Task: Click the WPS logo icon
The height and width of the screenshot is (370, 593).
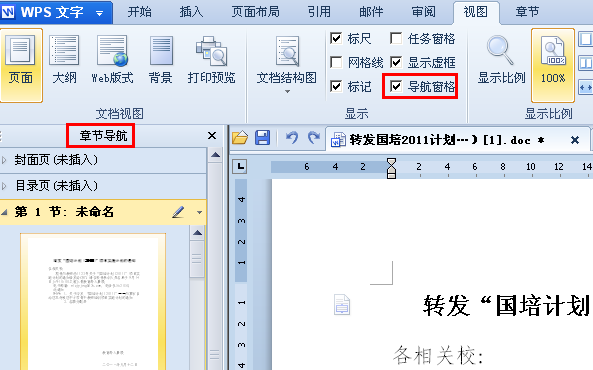Action: (8, 12)
